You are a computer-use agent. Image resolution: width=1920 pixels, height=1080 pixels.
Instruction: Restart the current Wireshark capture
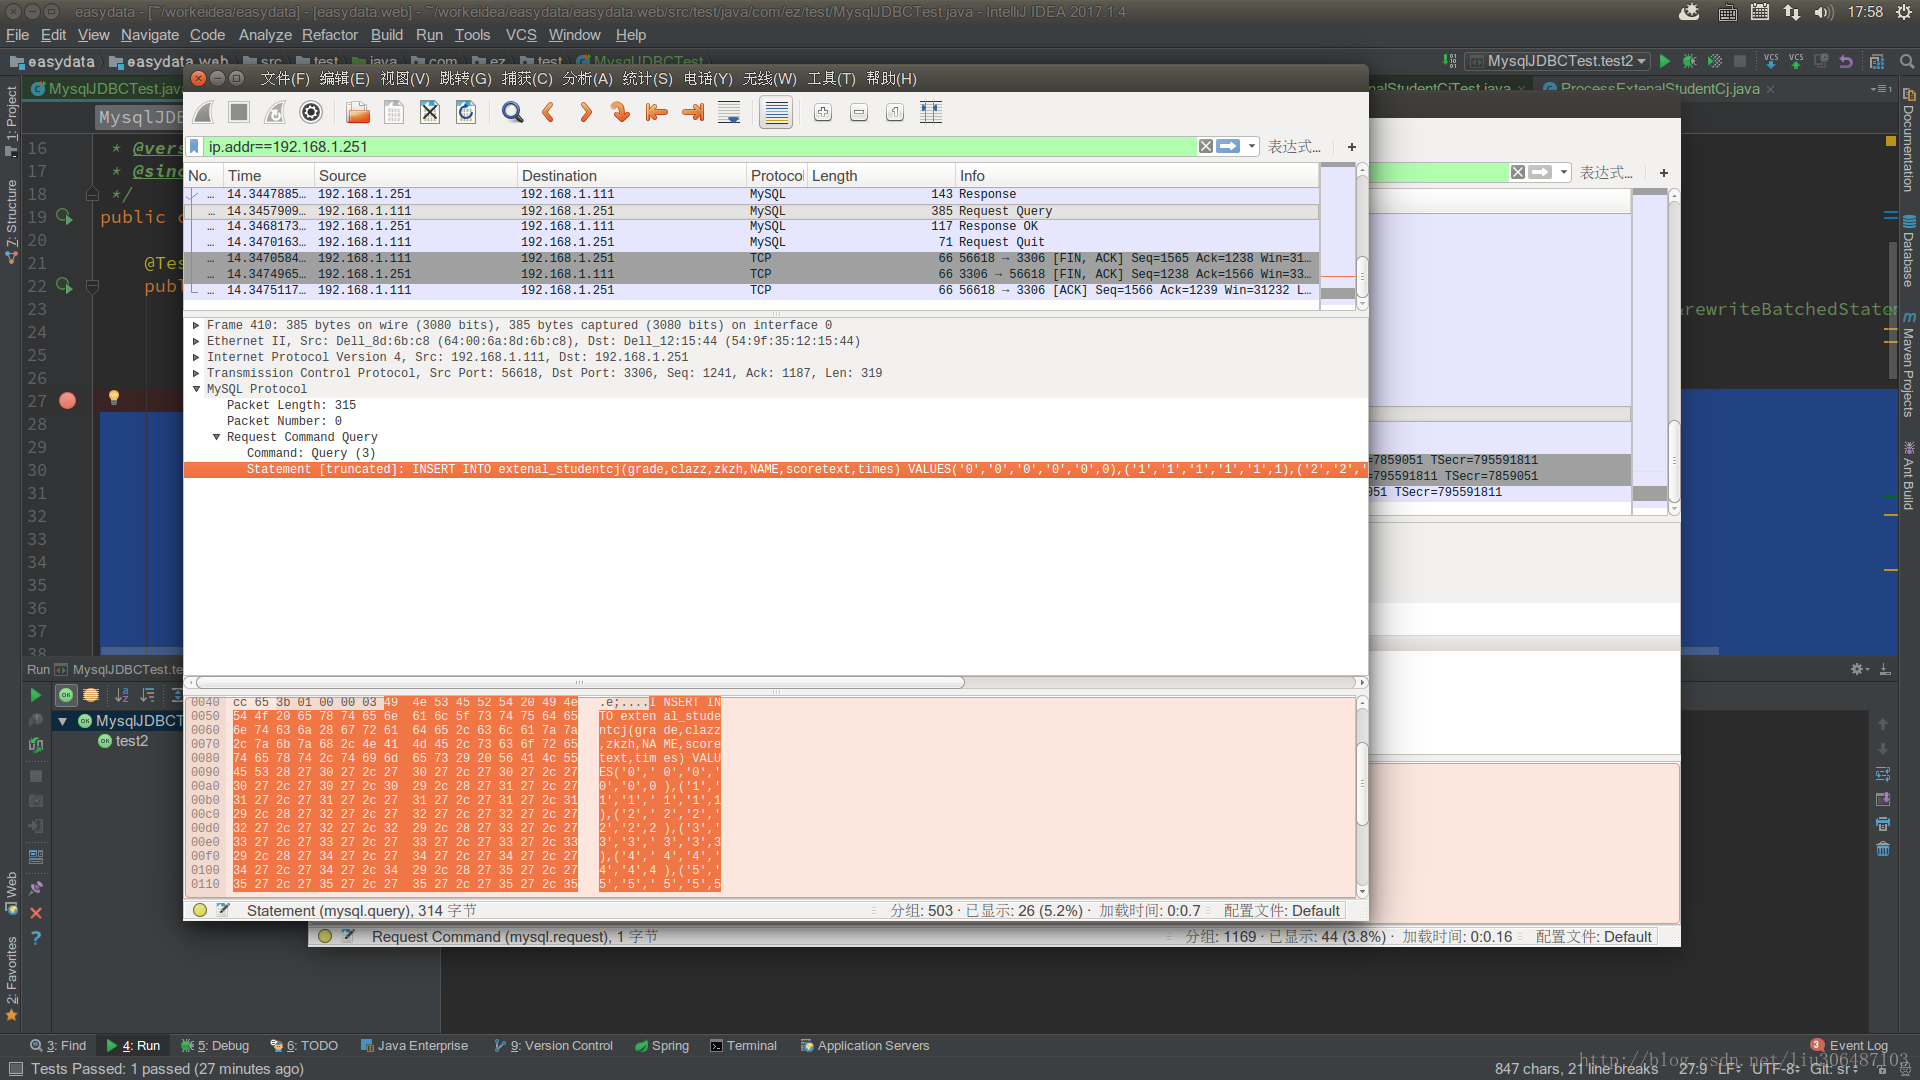tap(275, 113)
